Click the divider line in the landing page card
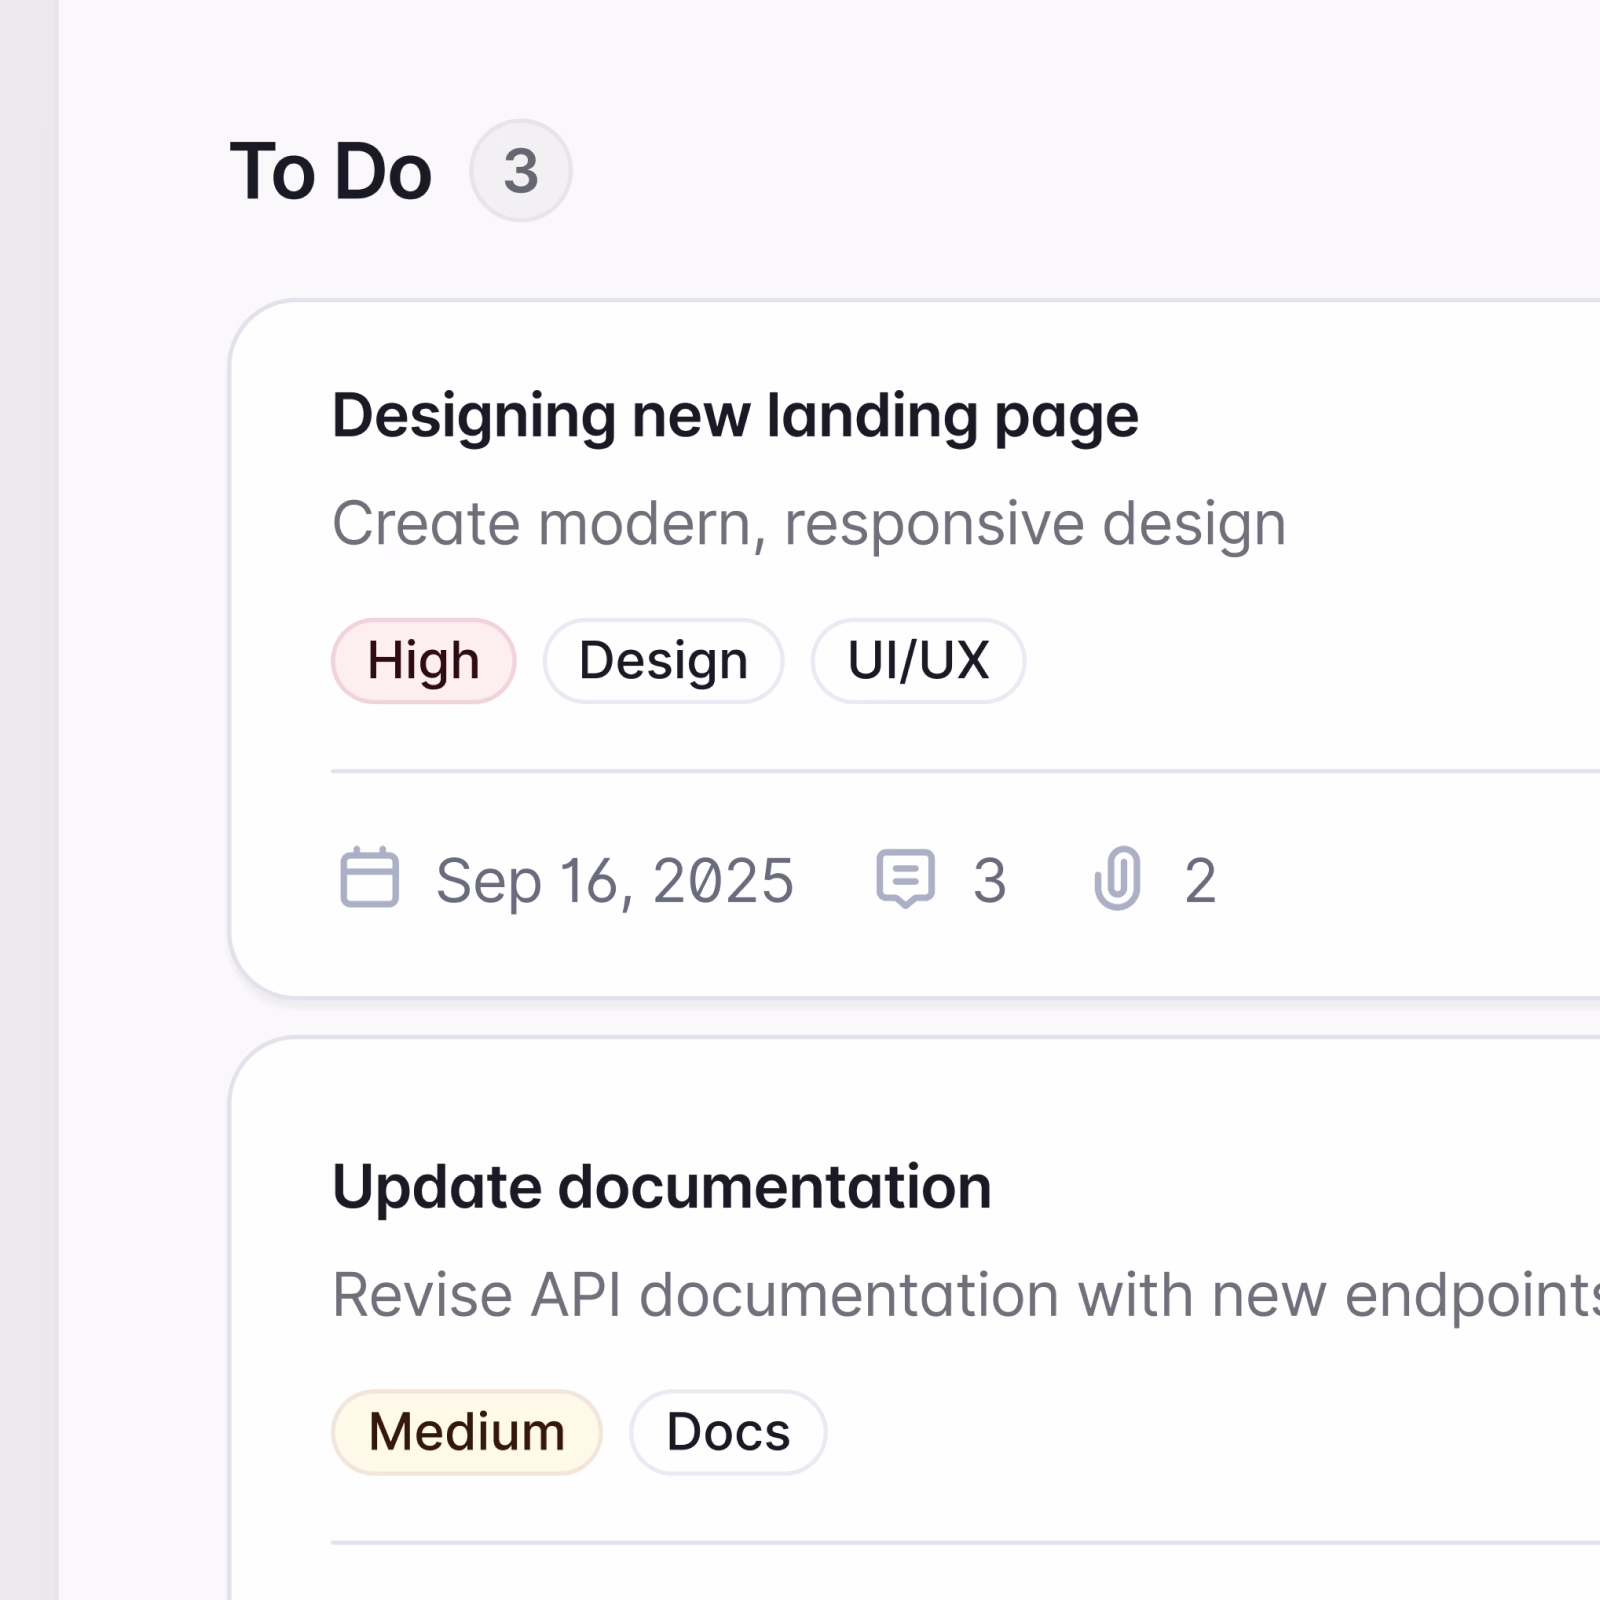Screen dimensions: 1600x1600 960,771
